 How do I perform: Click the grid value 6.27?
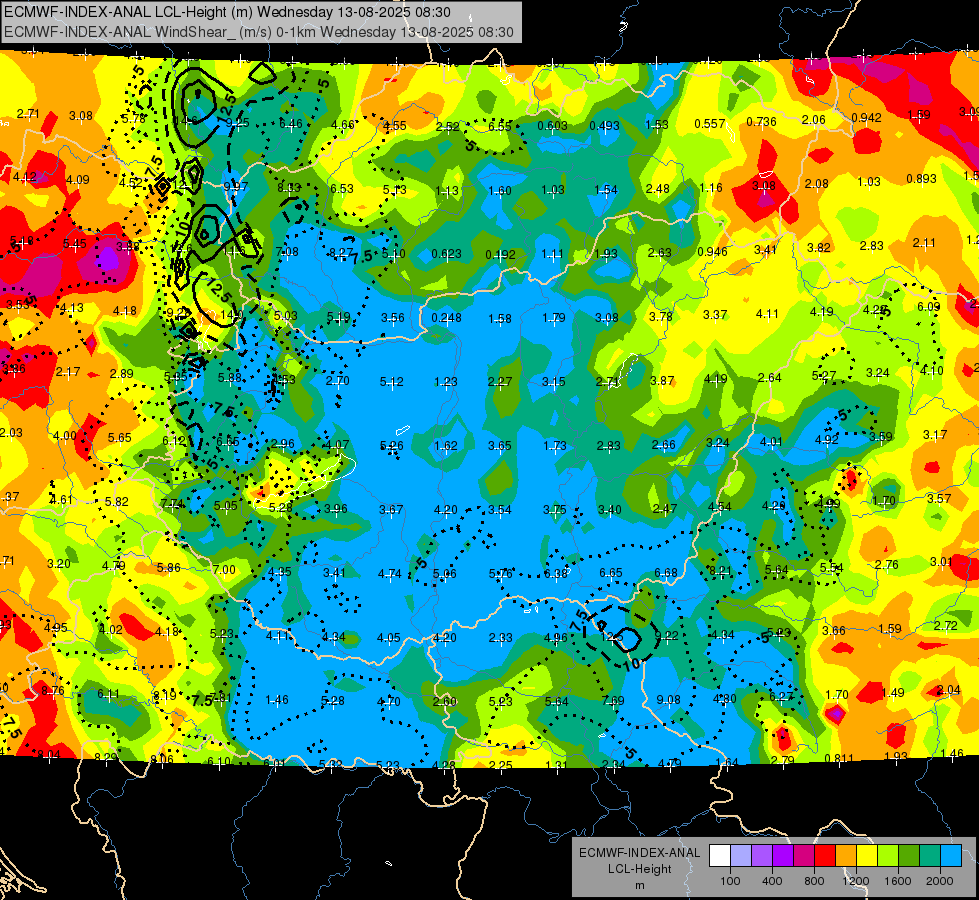(x=781, y=696)
